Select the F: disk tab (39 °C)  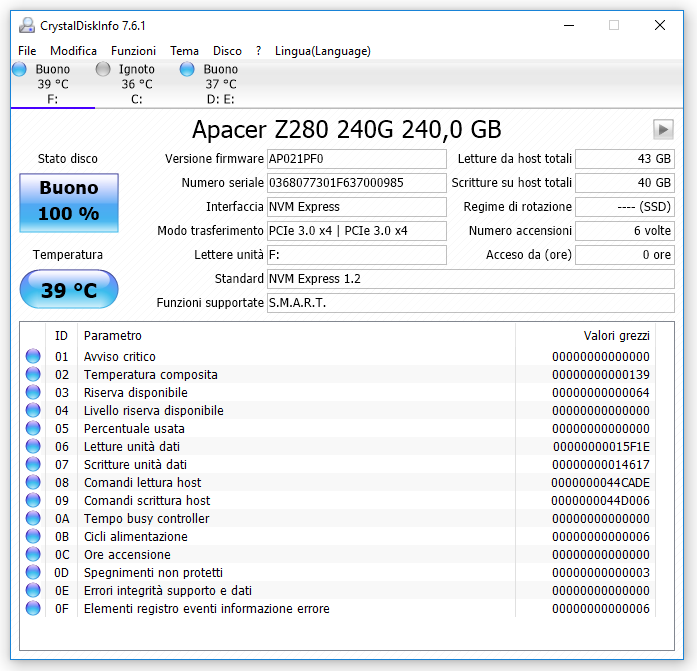52,84
